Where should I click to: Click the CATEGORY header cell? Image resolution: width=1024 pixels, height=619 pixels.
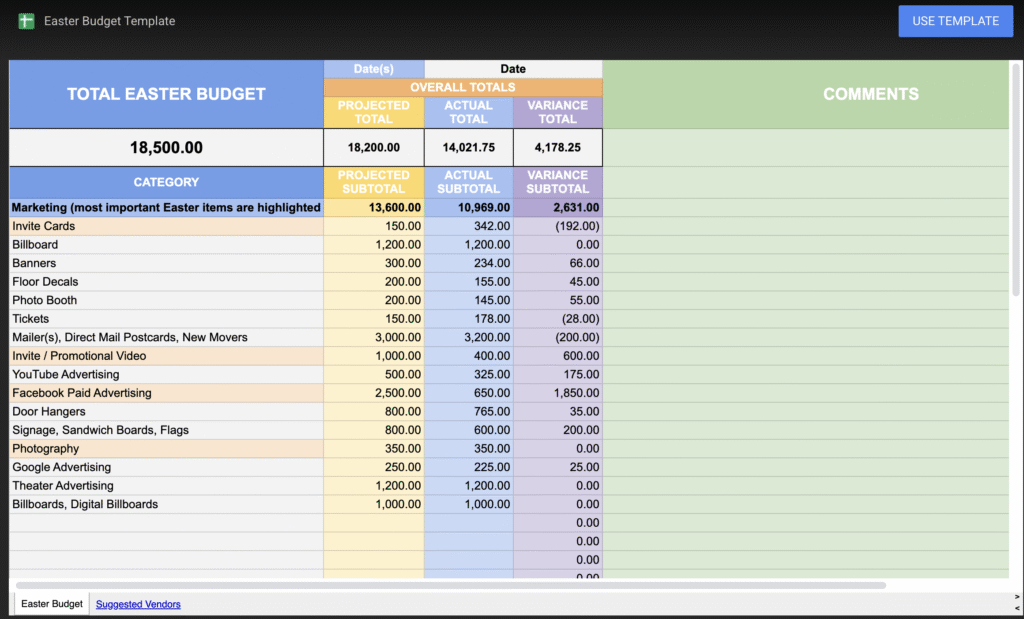pos(166,182)
